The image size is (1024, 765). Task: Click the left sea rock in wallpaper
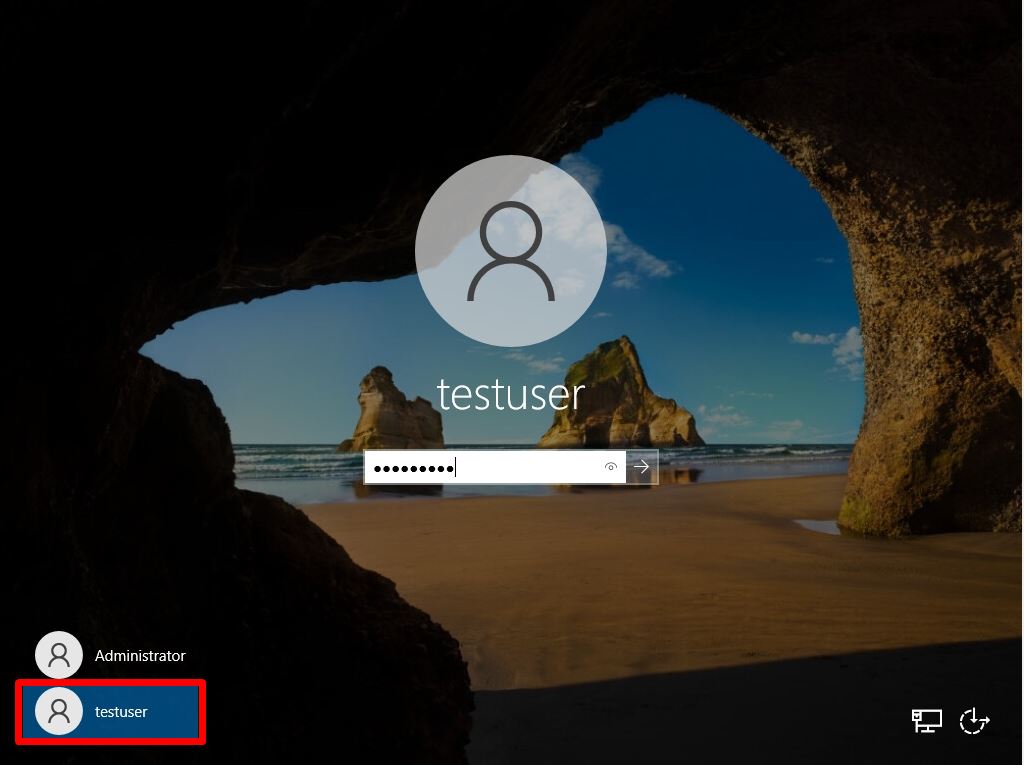pyautogui.click(x=392, y=413)
